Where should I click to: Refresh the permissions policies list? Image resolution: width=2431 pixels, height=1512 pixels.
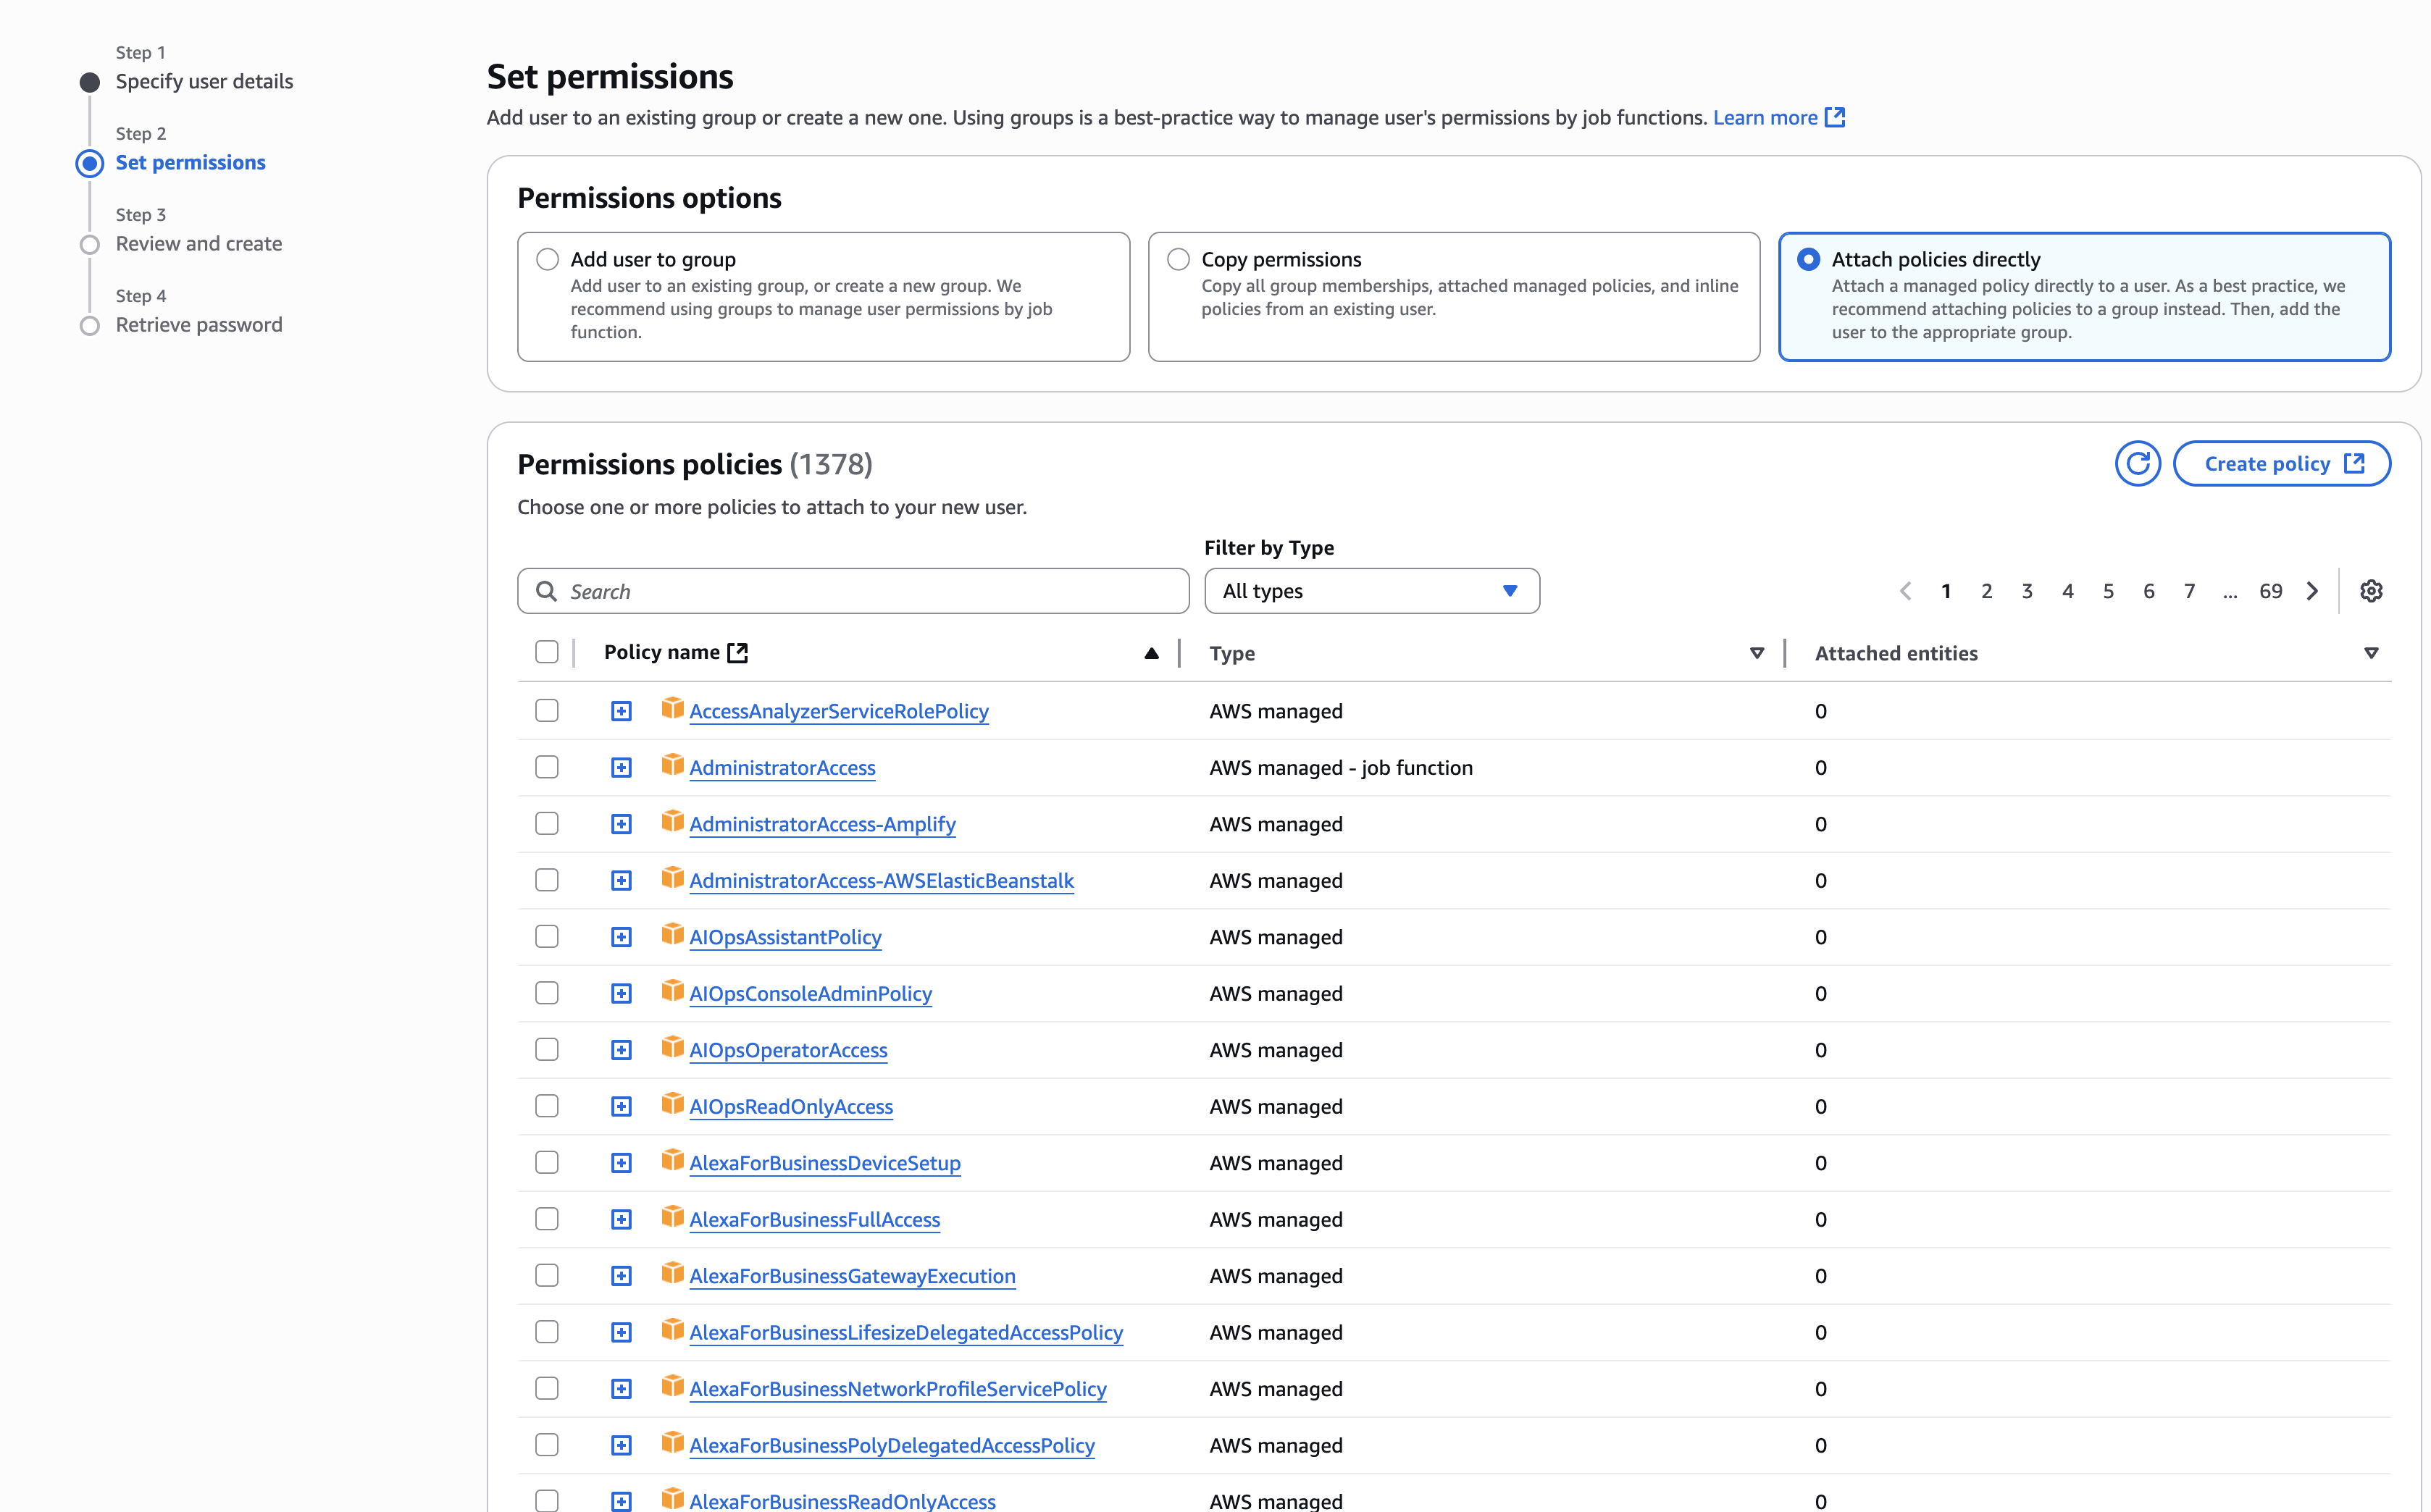point(2137,464)
